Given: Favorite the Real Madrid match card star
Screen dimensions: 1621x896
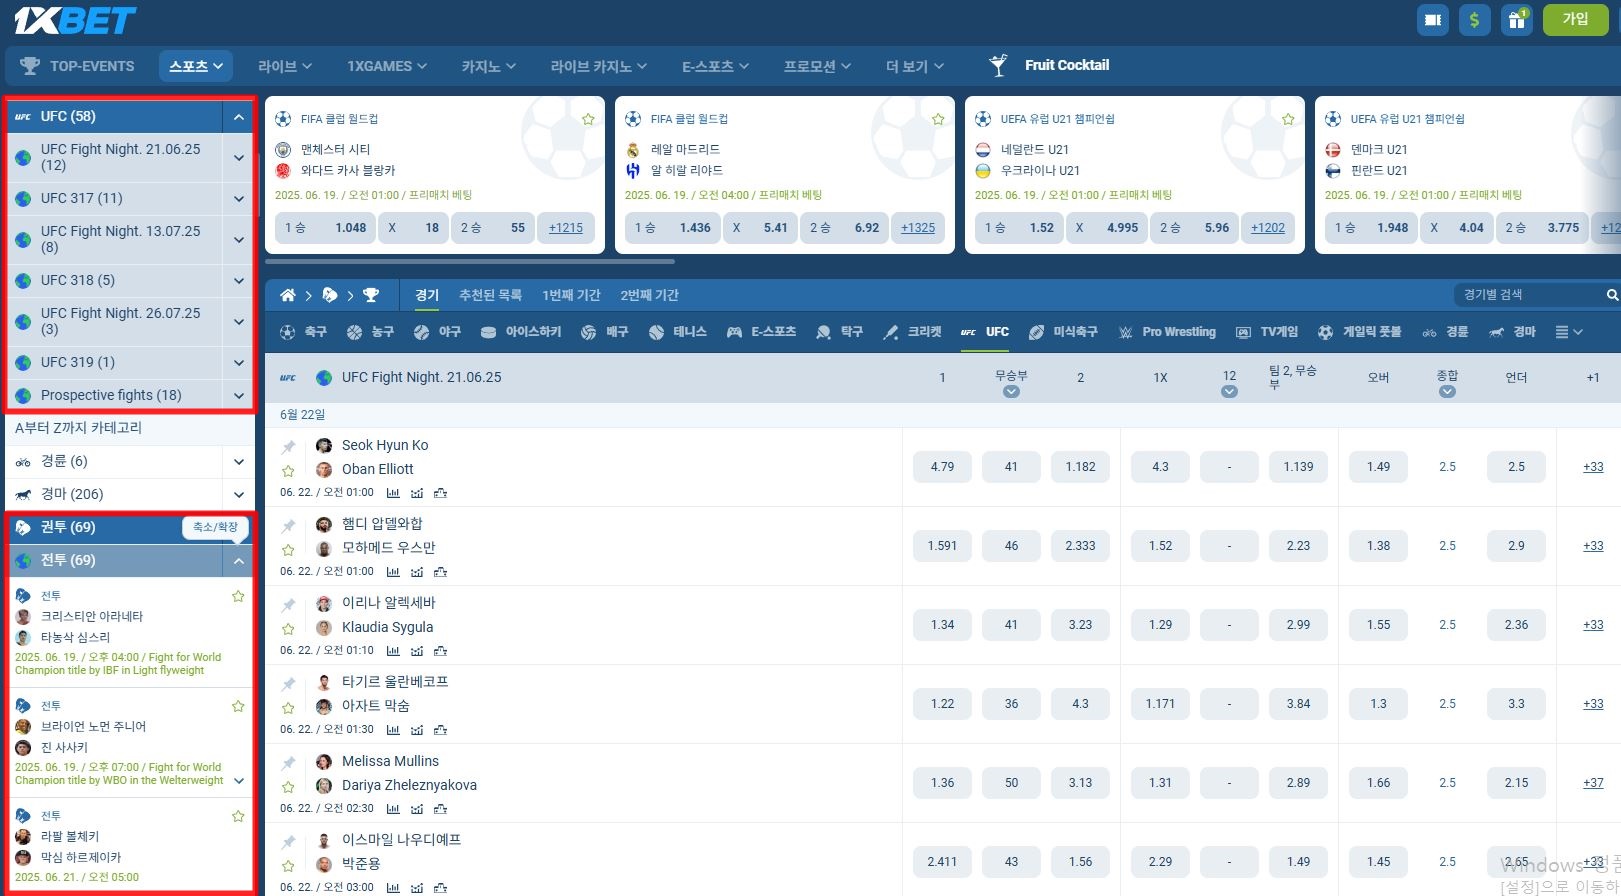Looking at the screenshot, I should pyautogui.click(x=938, y=119).
